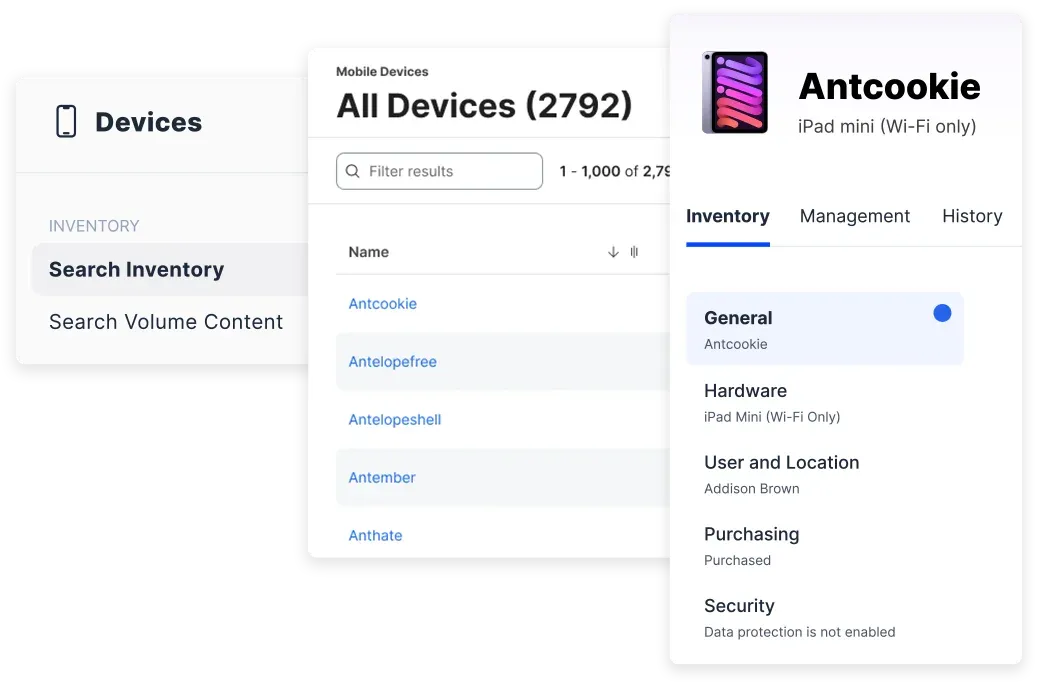Click the magnifier icon in filter box

353,171
